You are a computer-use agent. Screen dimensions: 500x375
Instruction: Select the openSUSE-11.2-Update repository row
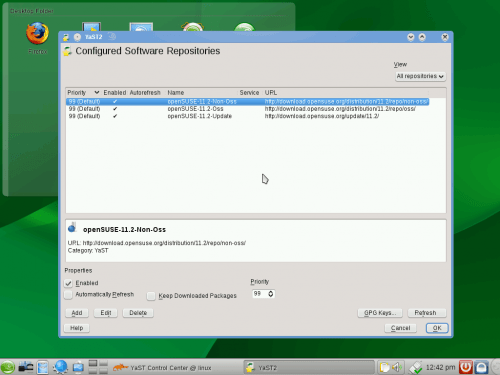(248, 116)
